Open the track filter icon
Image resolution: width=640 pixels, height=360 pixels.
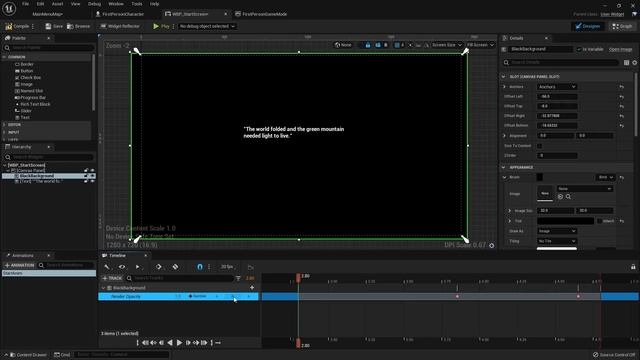click(238, 278)
